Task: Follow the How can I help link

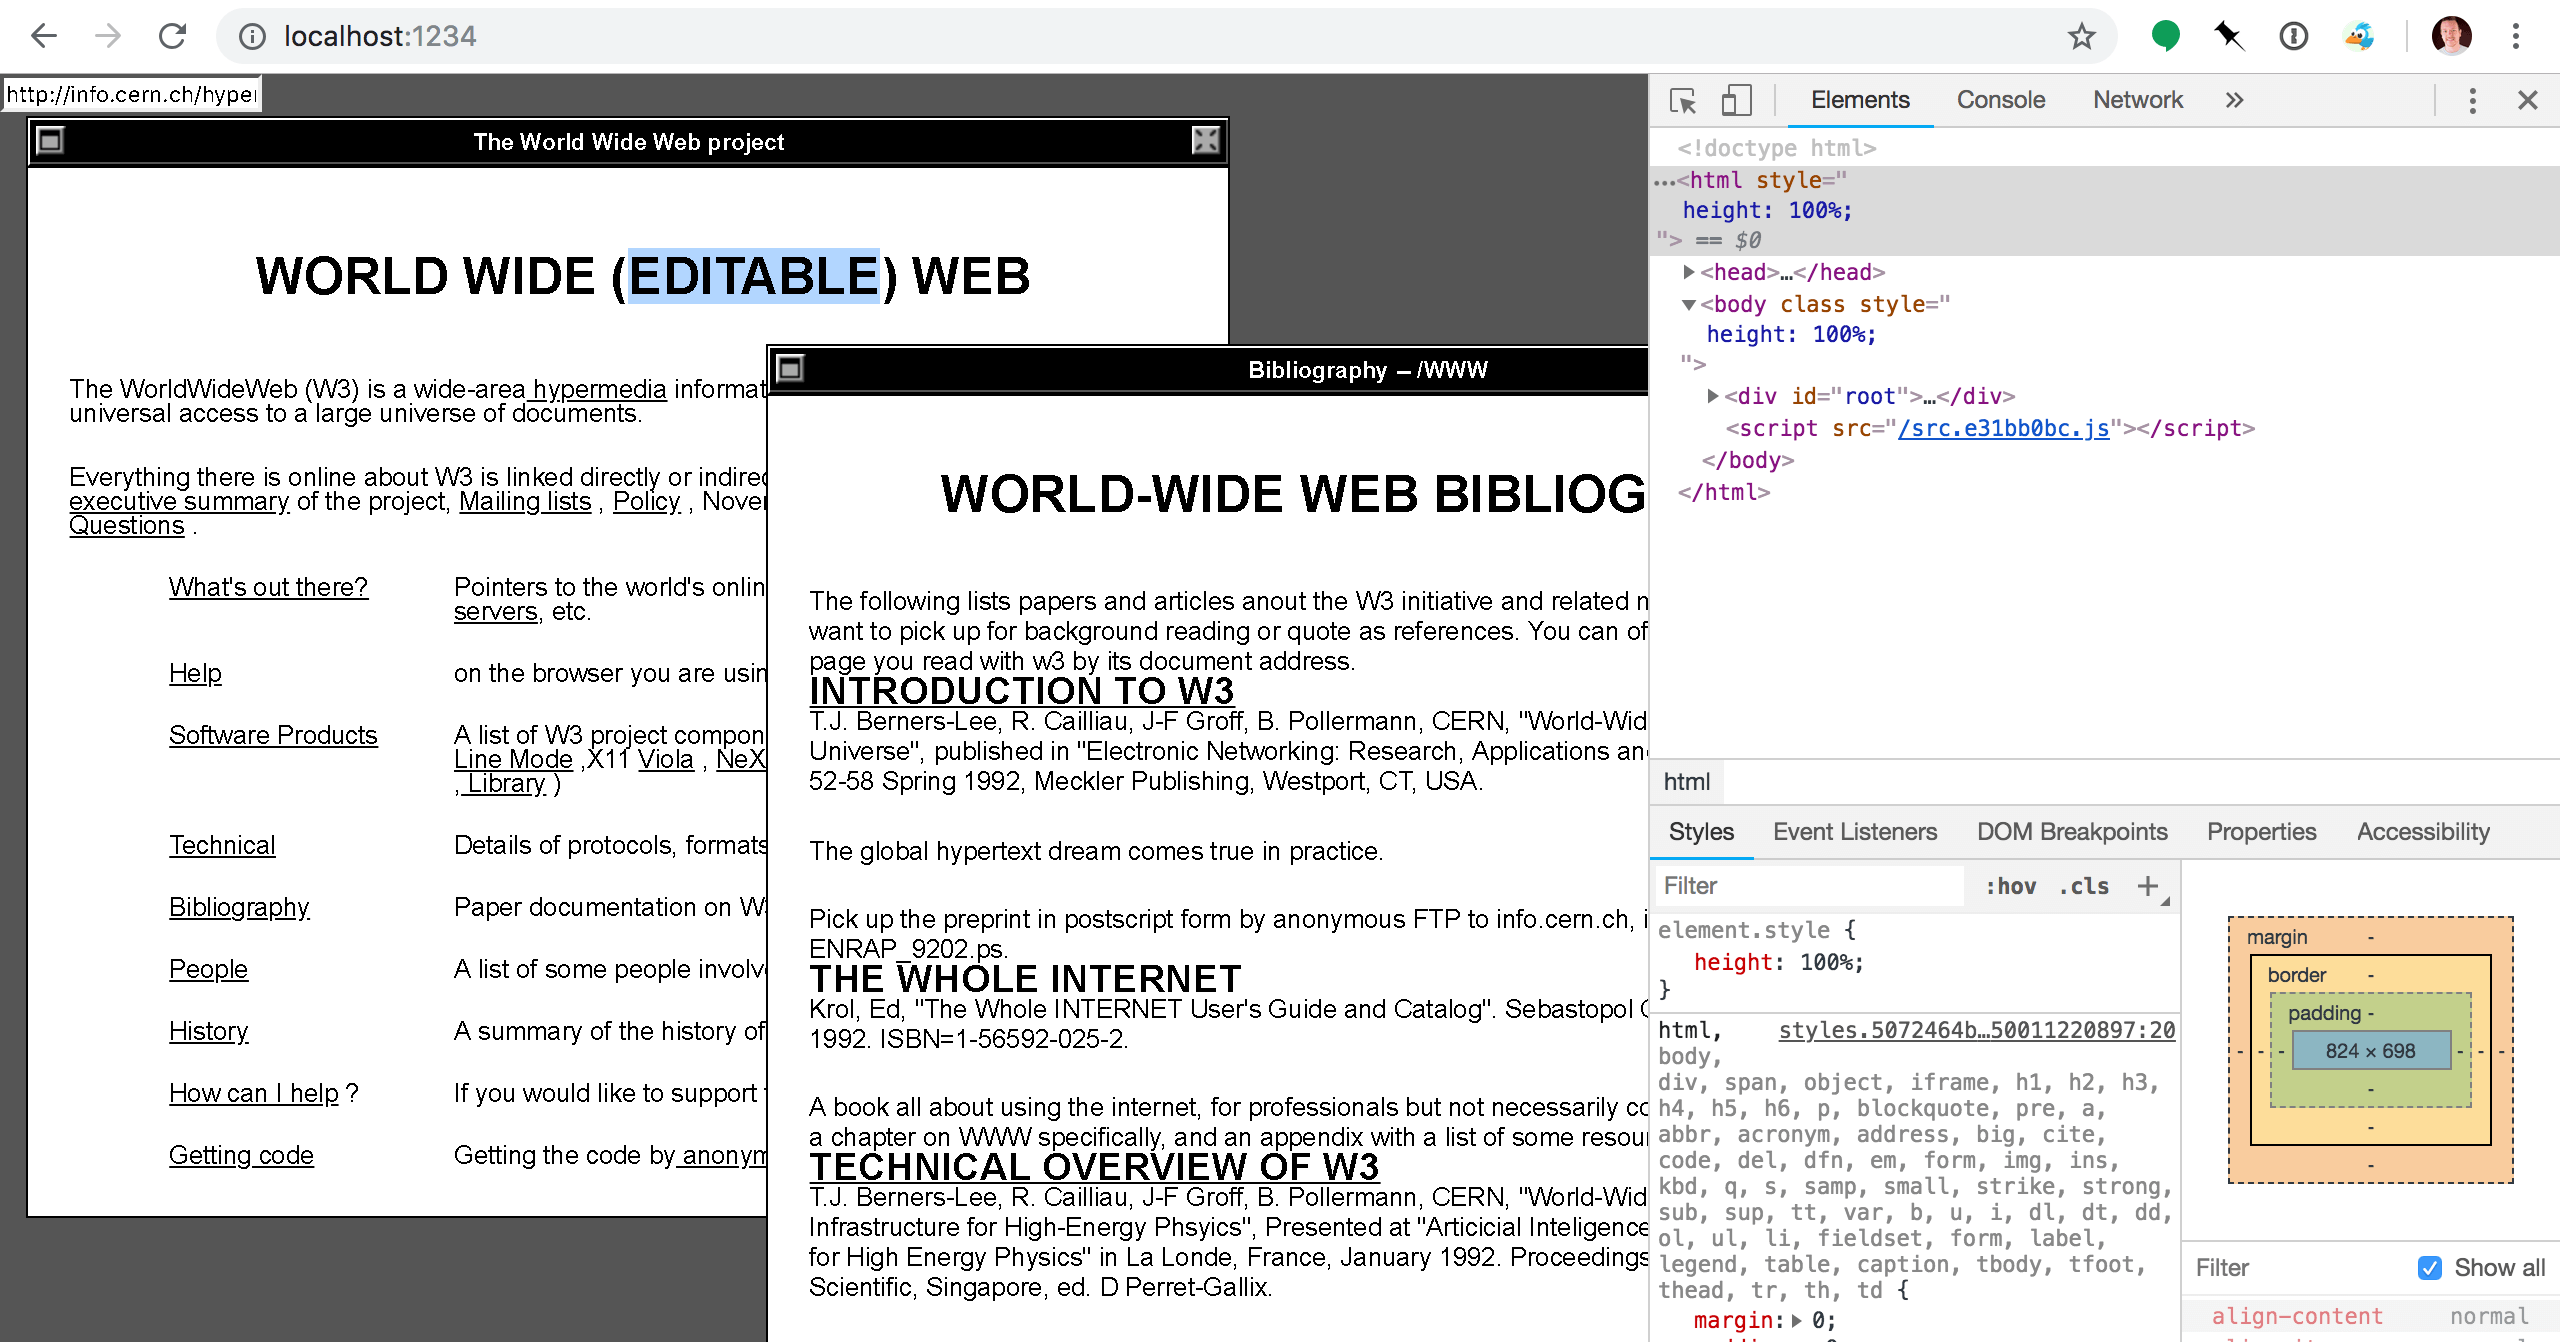Action: pyautogui.click(x=254, y=1093)
